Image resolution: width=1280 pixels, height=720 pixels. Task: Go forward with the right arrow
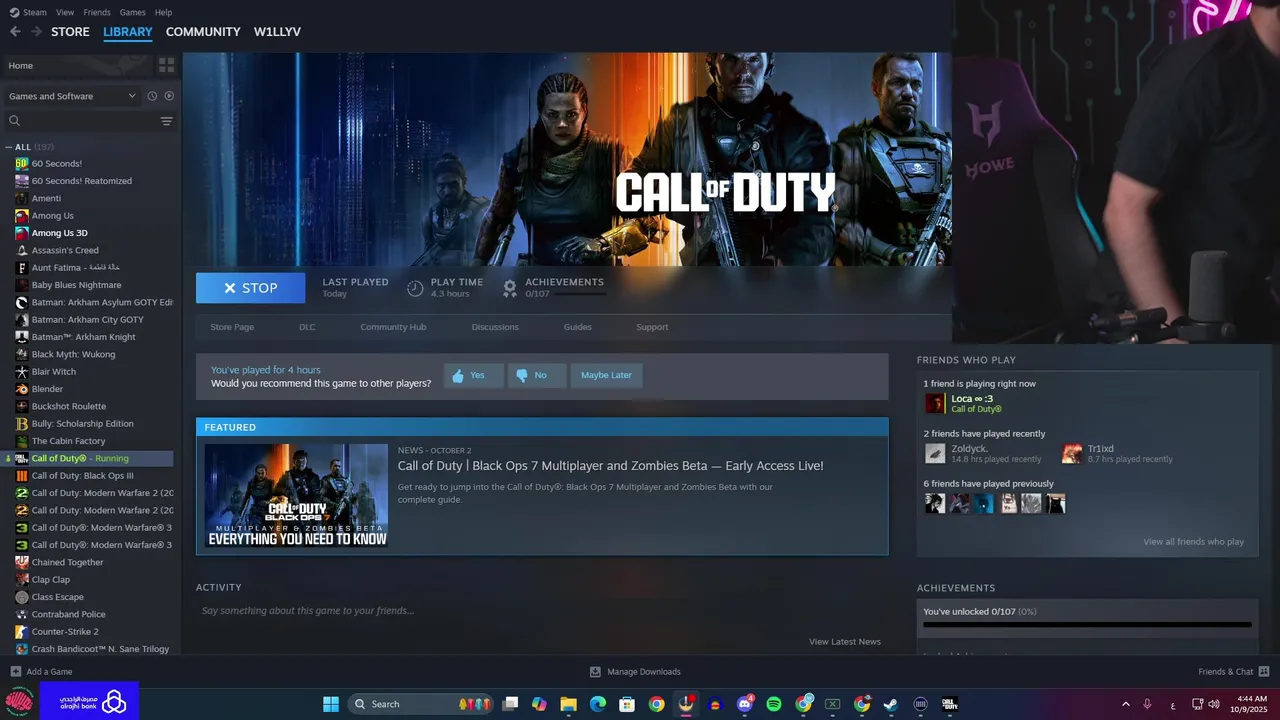36,32
